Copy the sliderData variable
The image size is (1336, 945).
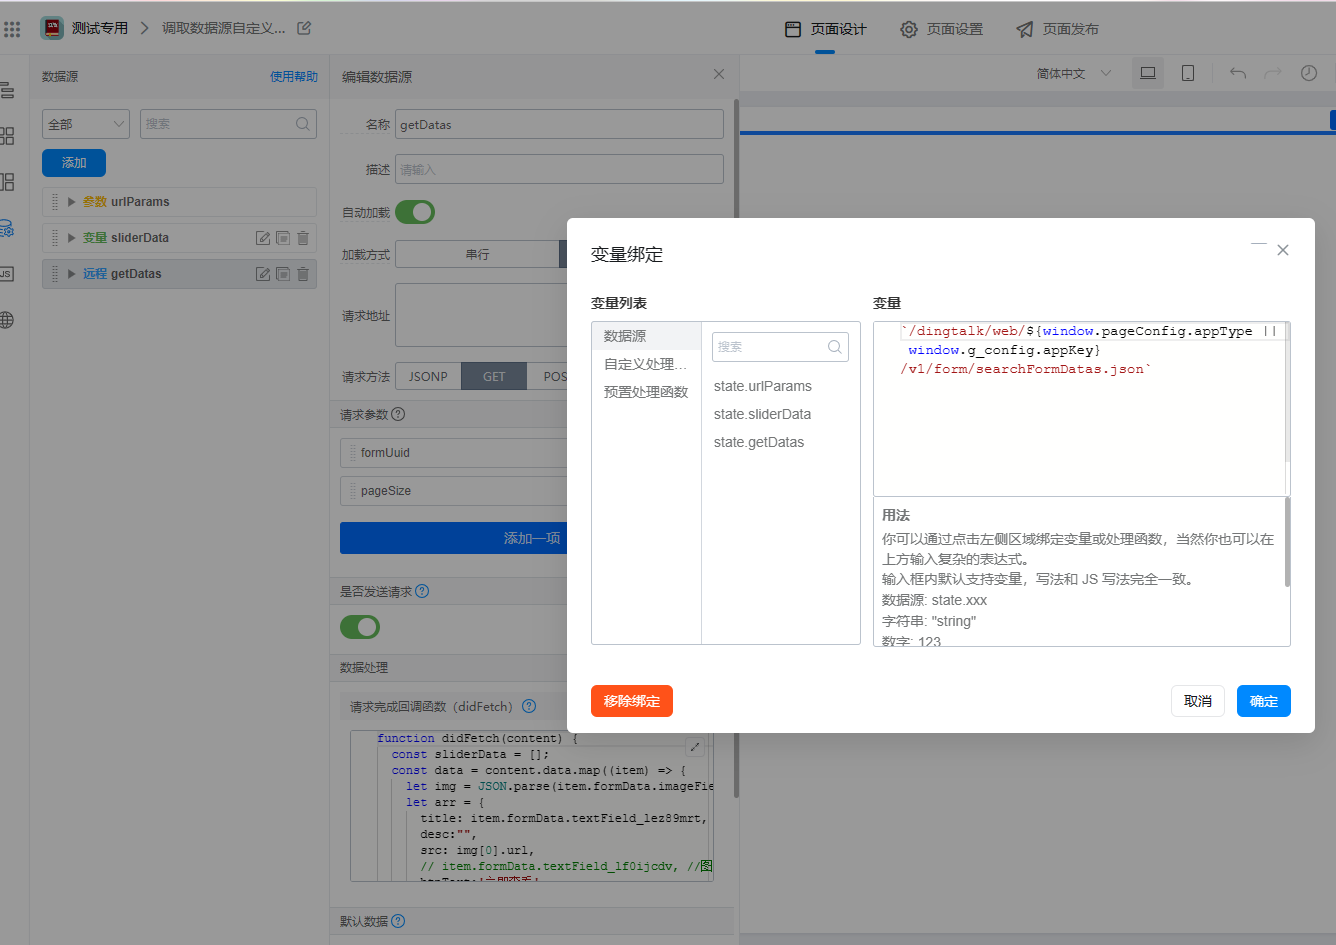coord(283,238)
